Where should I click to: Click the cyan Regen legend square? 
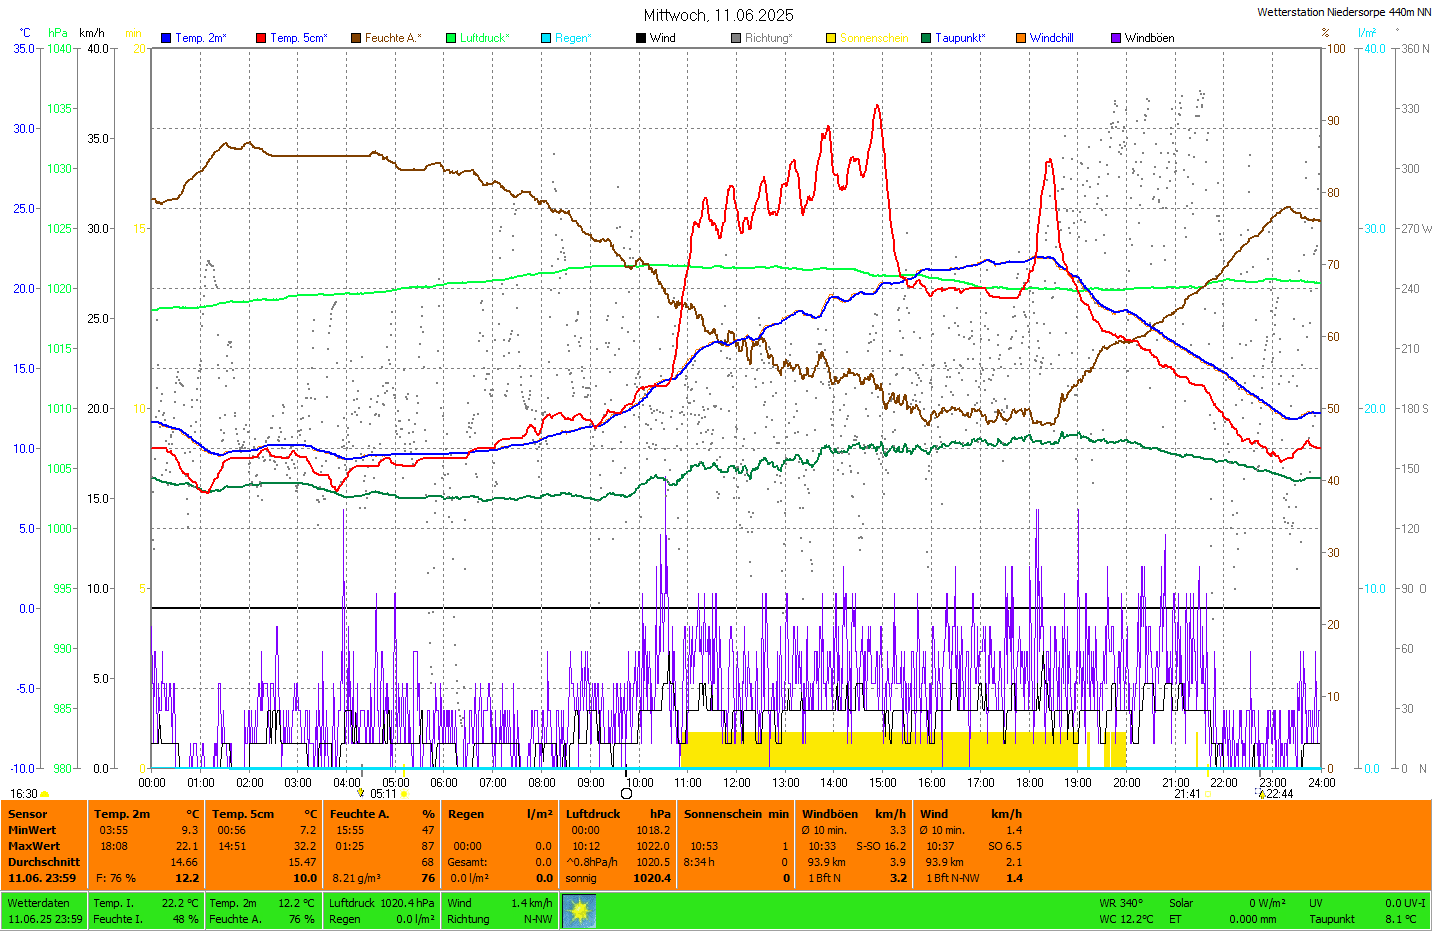[546, 38]
